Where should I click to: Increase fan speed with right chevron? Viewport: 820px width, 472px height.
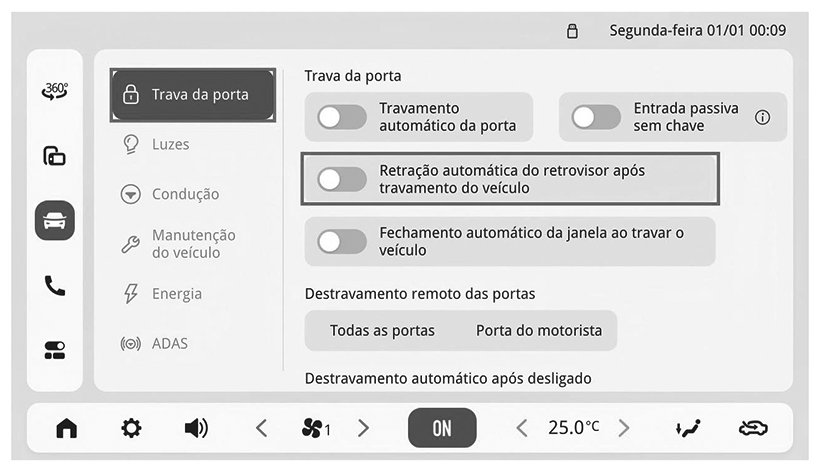pyautogui.click(x=363, y=428)
